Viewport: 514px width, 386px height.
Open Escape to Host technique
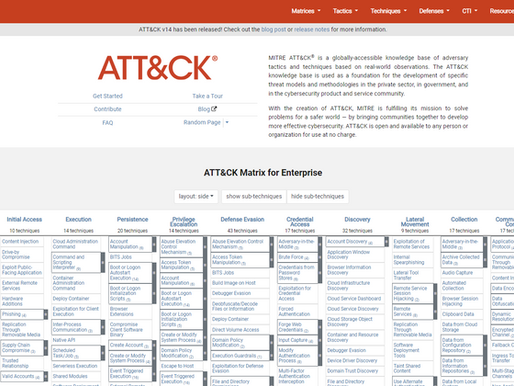177,366
